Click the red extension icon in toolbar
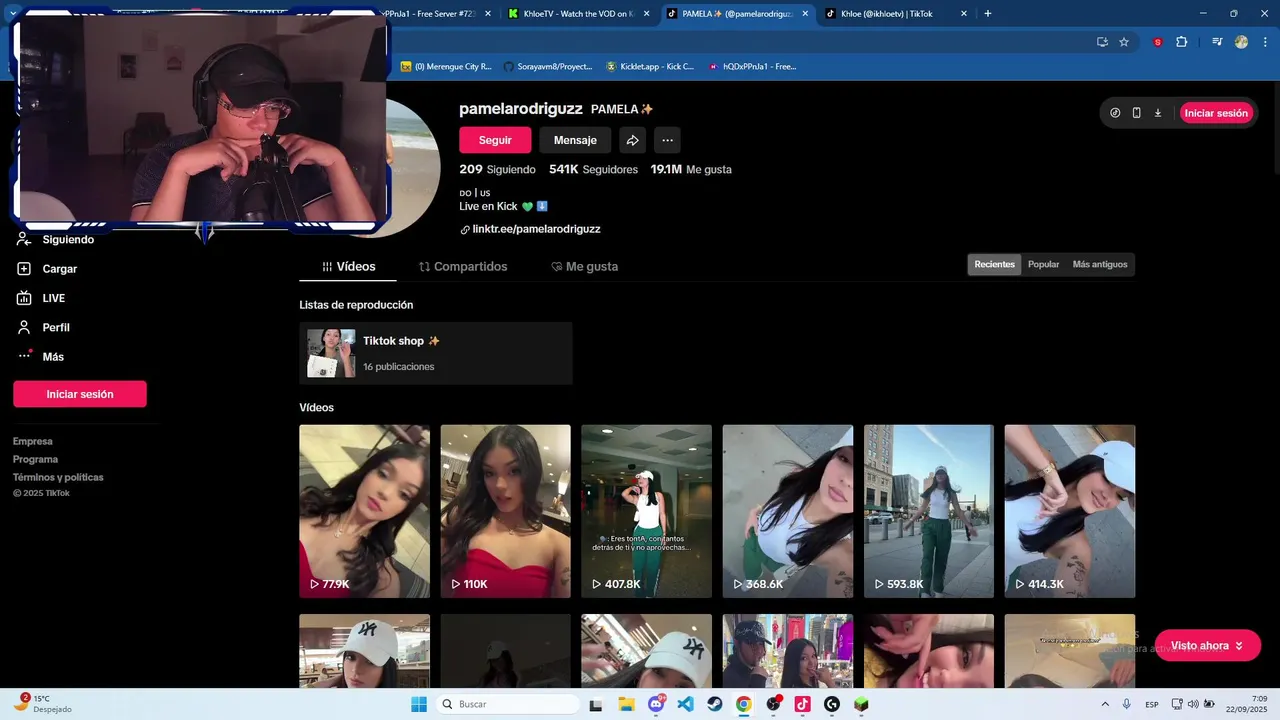This screenshot has height=720, width=1280. pyautogui.click(x=1158, y=42)
